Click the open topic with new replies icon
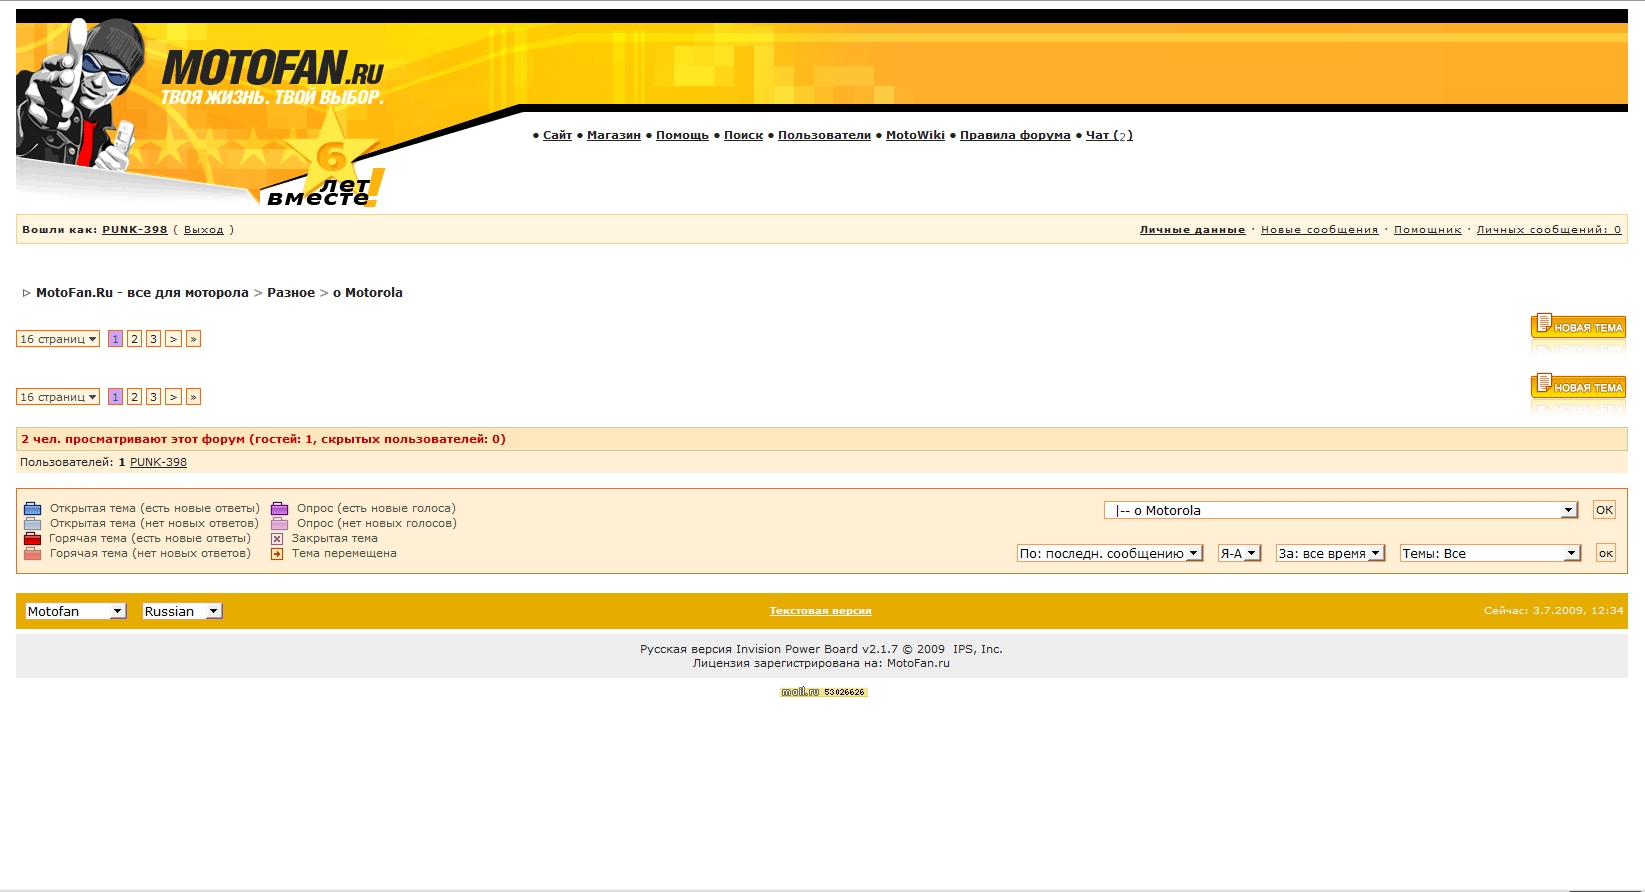This screenshot has height=892, width=1645. (x=32, y=508)
